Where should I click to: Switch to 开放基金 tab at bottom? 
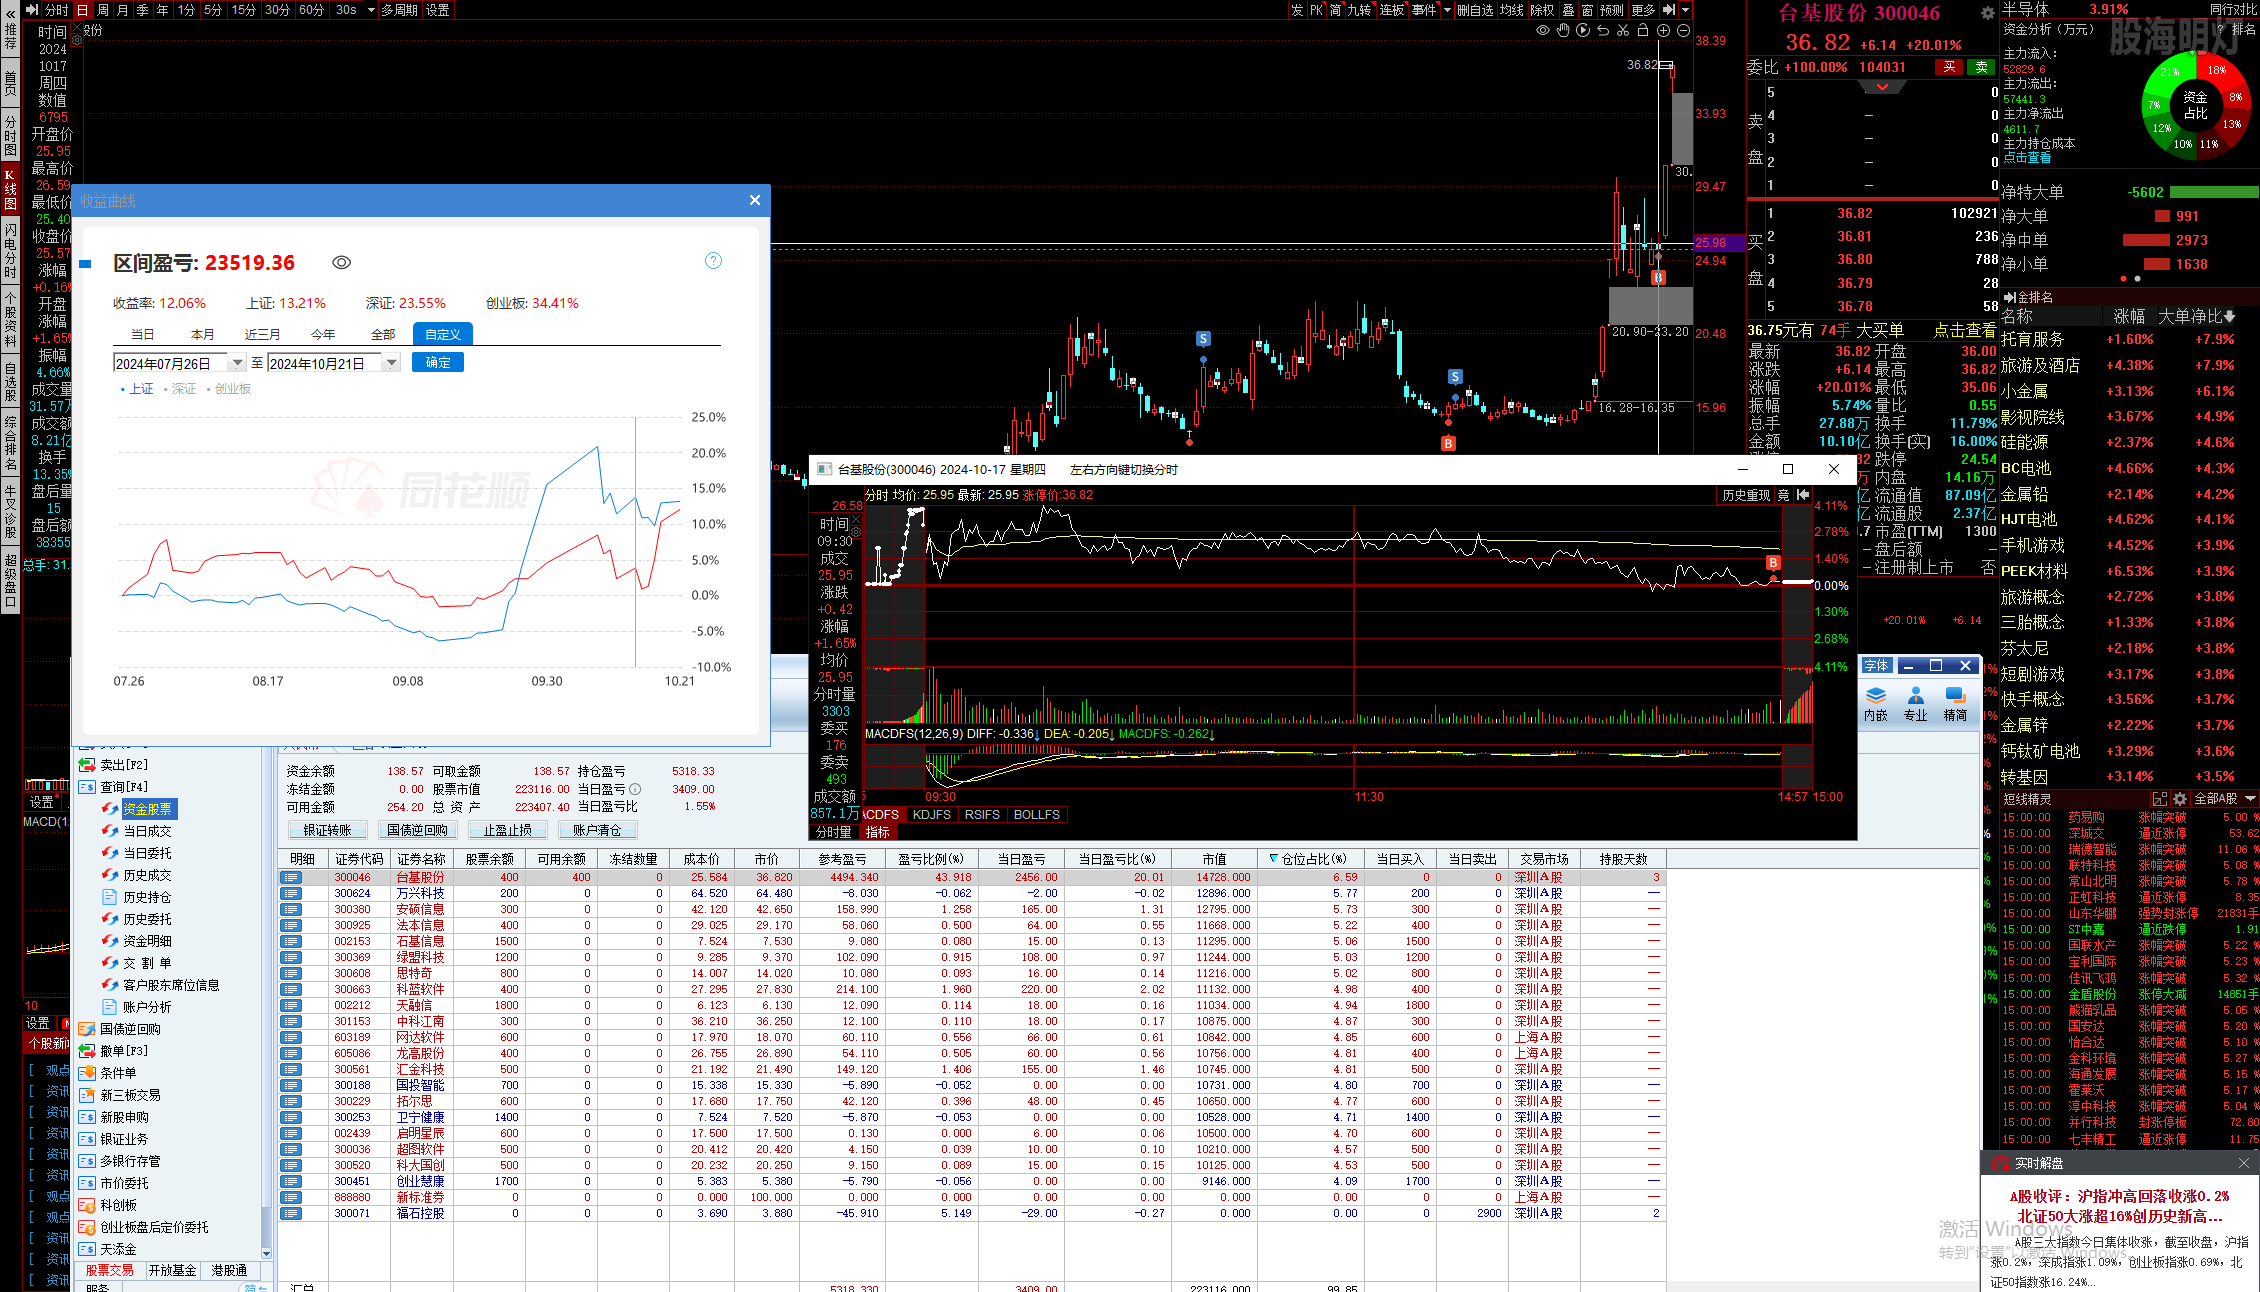point(172,1271)
